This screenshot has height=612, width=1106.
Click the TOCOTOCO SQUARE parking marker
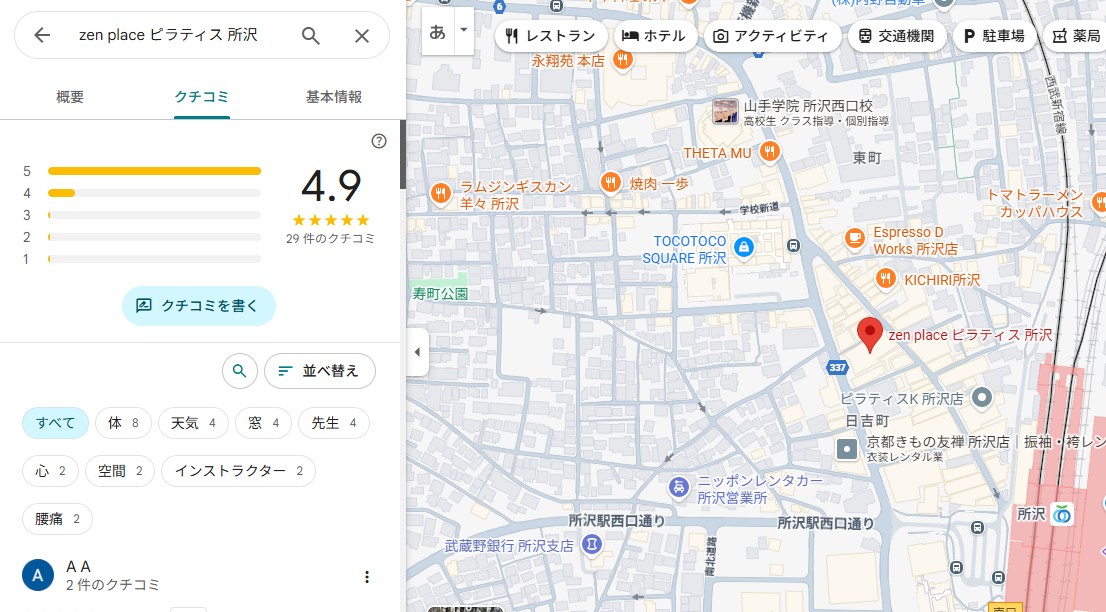pos(743,246)
